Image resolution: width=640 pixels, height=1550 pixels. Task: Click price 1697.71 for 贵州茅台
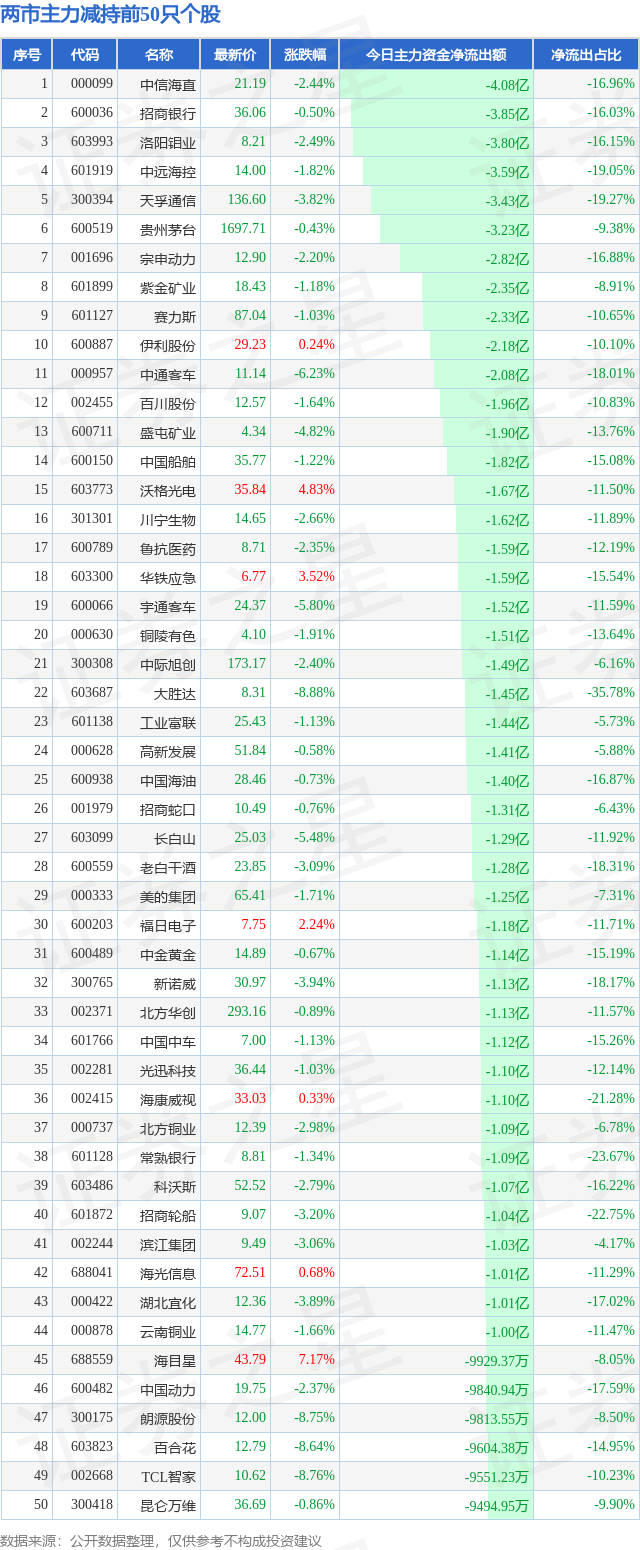(x=244, y=229)
